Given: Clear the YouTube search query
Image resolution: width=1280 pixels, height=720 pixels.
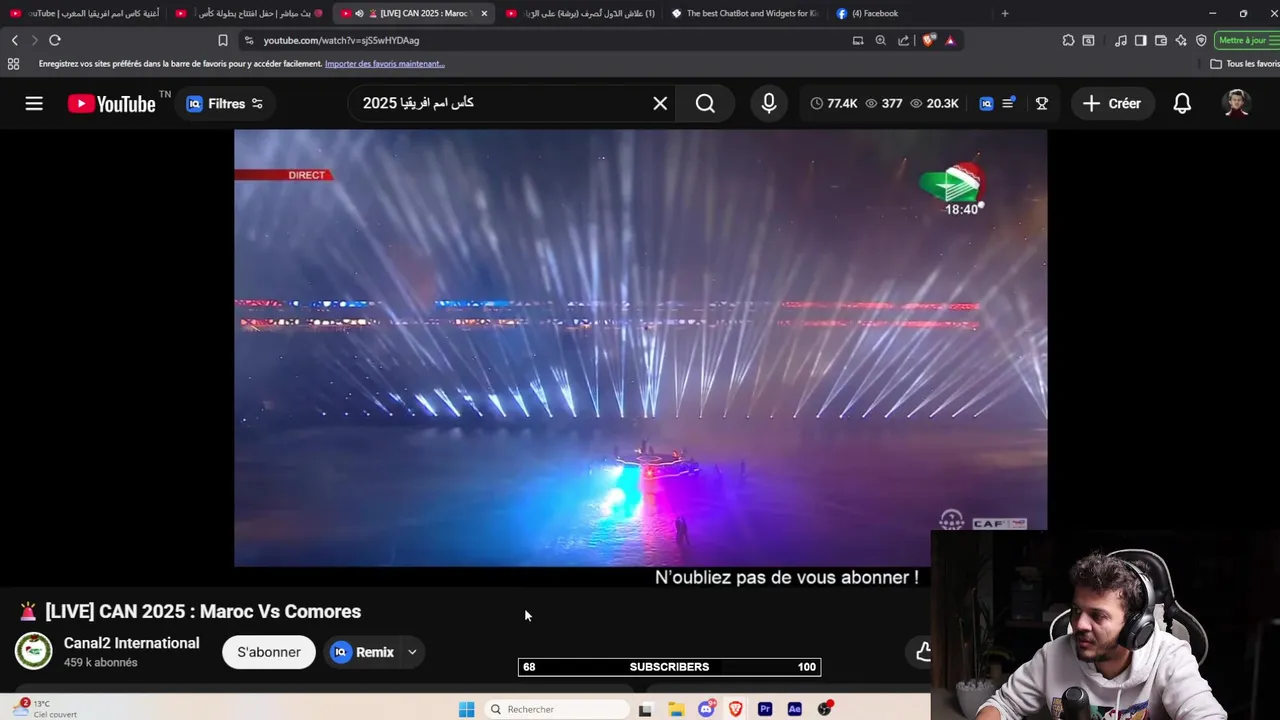Looking at the screenshot, I should point(660,104).
